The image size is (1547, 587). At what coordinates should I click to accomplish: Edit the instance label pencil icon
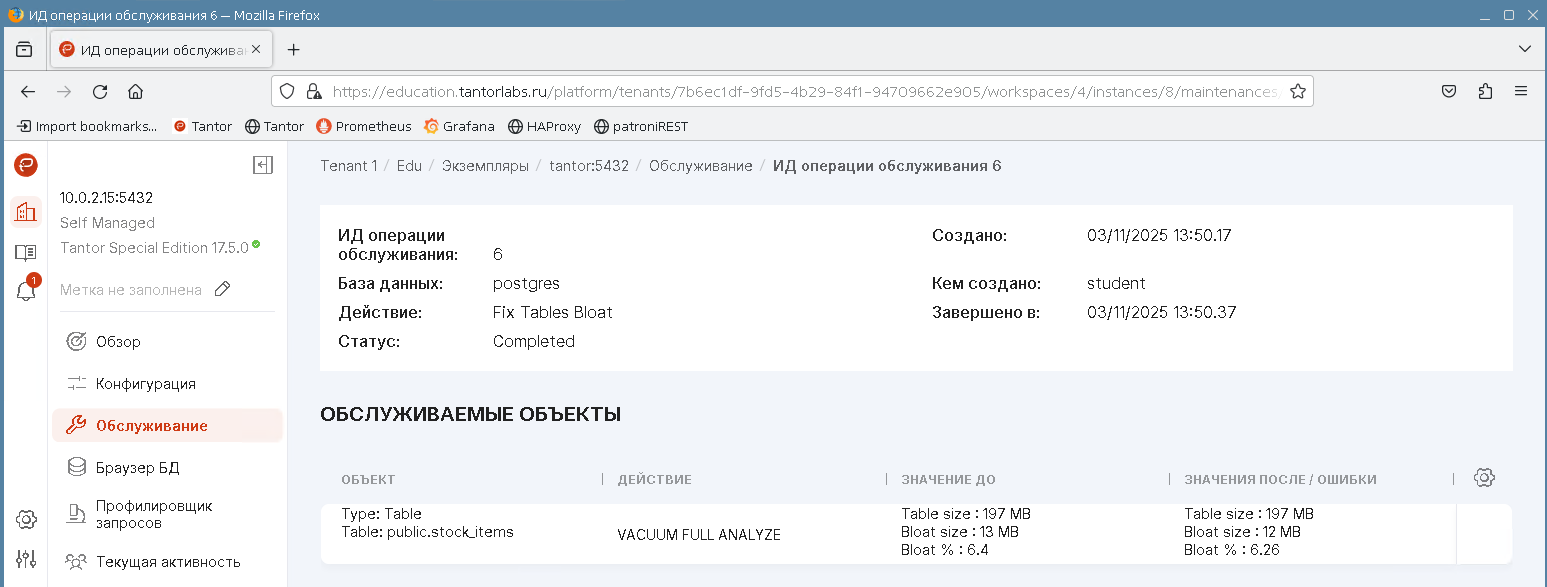coord(223,289)
